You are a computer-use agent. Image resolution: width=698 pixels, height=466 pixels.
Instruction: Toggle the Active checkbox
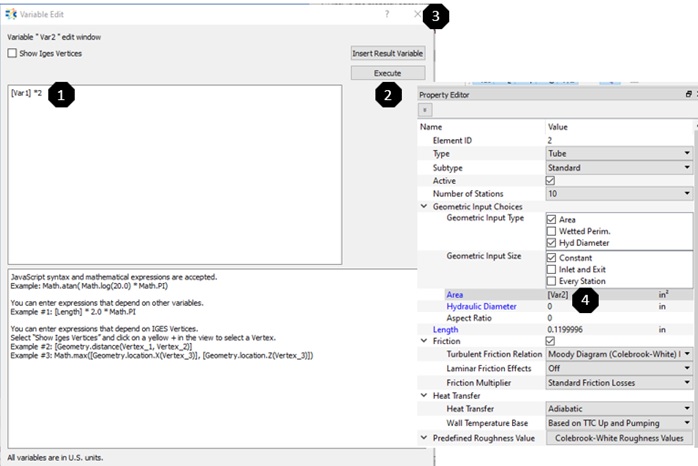click(x=552, y=180)
